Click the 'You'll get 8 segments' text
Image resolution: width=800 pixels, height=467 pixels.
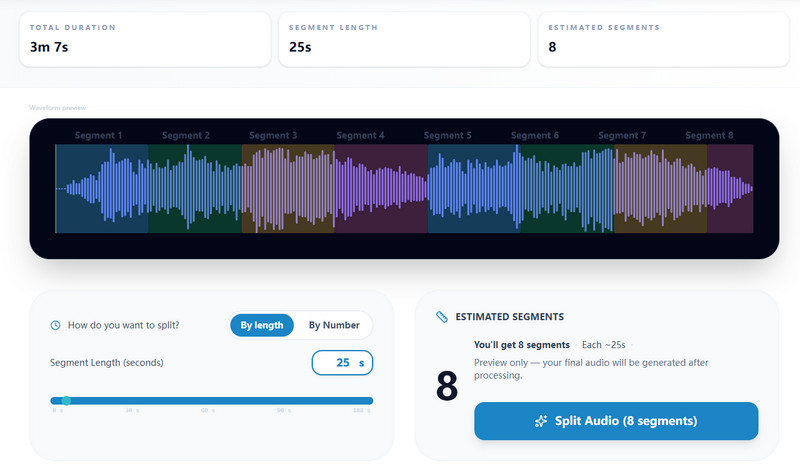521,345
